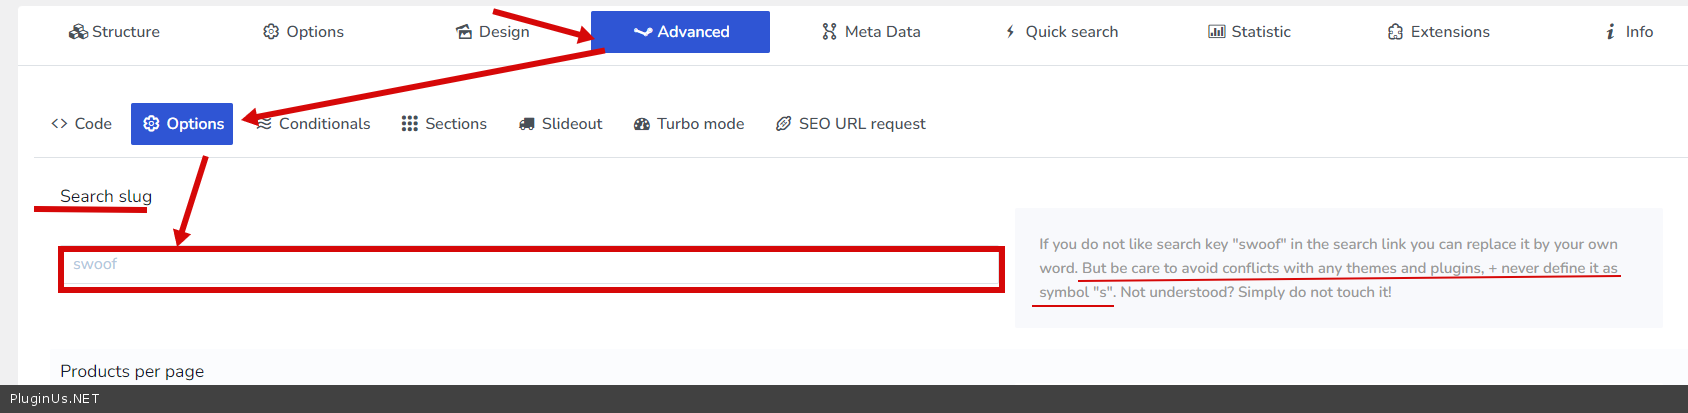Open the Options tab beside Structure
The image size is (1688, 413).
click(x=303, y=32)
